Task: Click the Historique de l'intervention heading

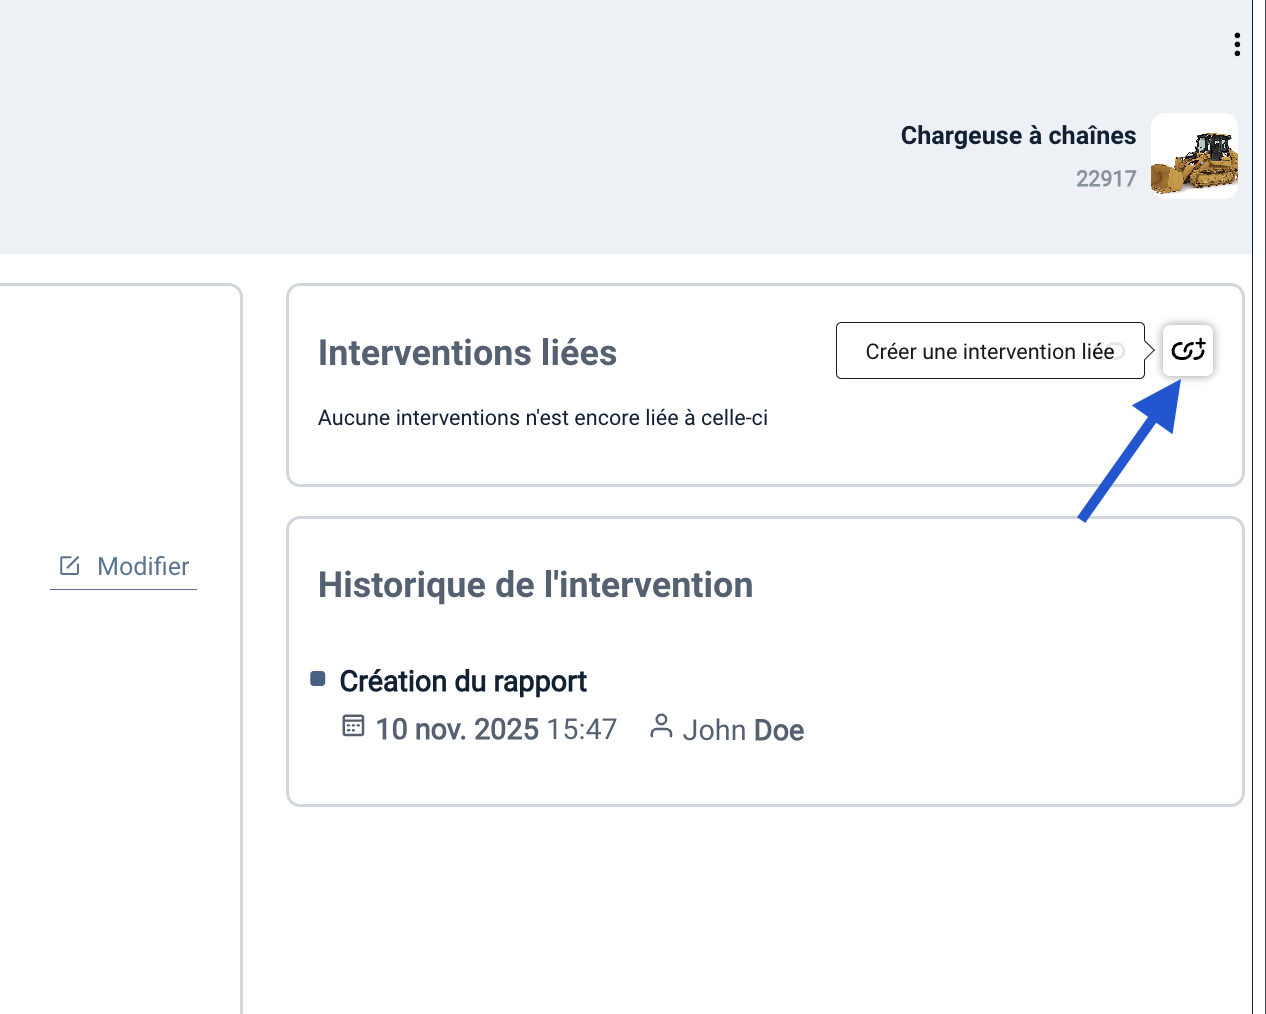Action: 535,585
